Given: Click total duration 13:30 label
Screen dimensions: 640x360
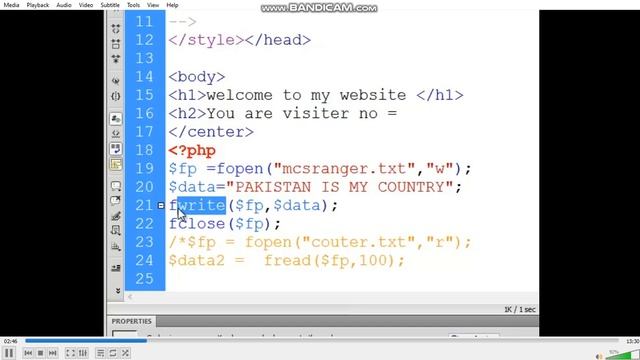Looking at the screenshot, I should click(632, 341).
